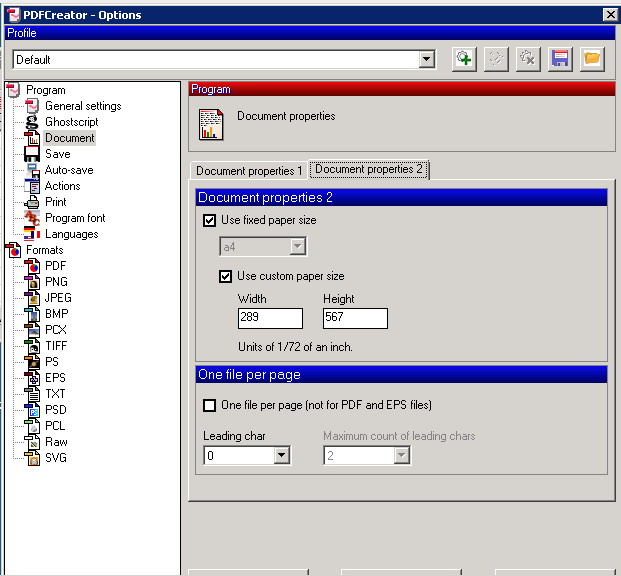Click the PDF format icon
Image resolution: width=621 pixels, height=576 pixels.
click(32, 266)
